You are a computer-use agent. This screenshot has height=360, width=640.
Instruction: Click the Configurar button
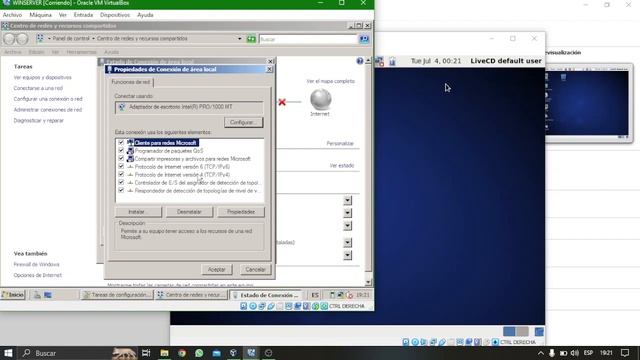point(243,122)
